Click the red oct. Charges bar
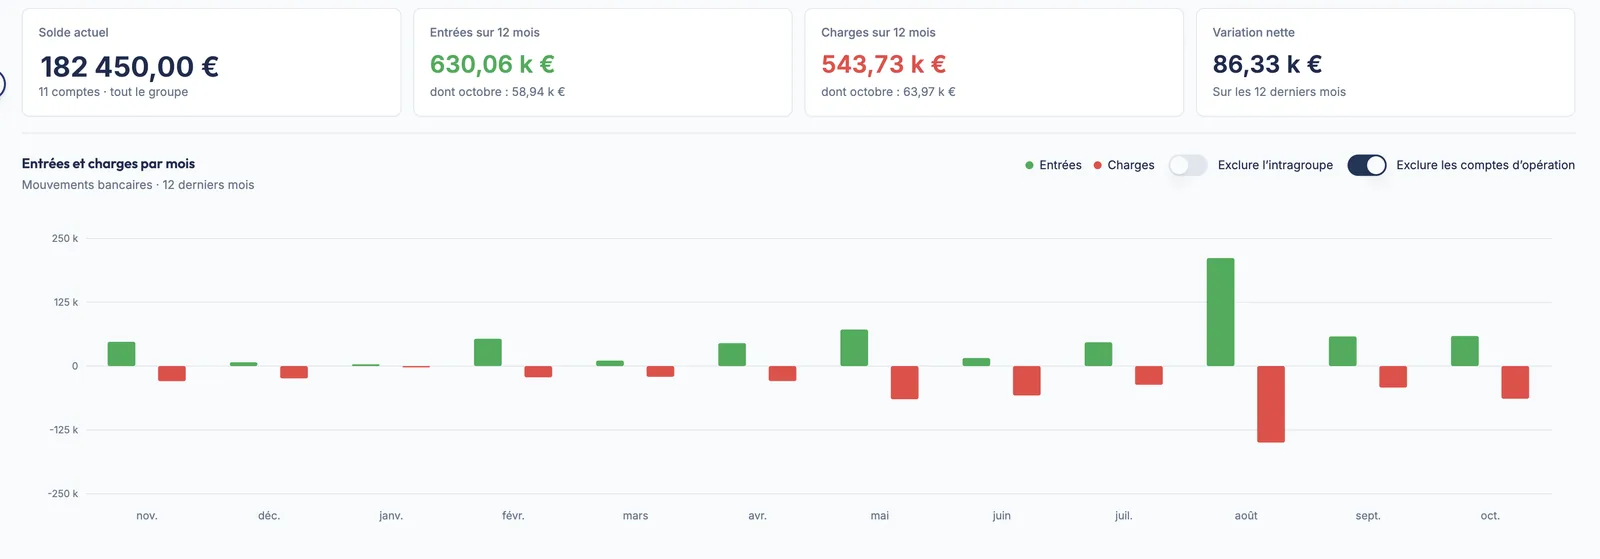Screen dimensions: 1600x559 click(1515, 382)
